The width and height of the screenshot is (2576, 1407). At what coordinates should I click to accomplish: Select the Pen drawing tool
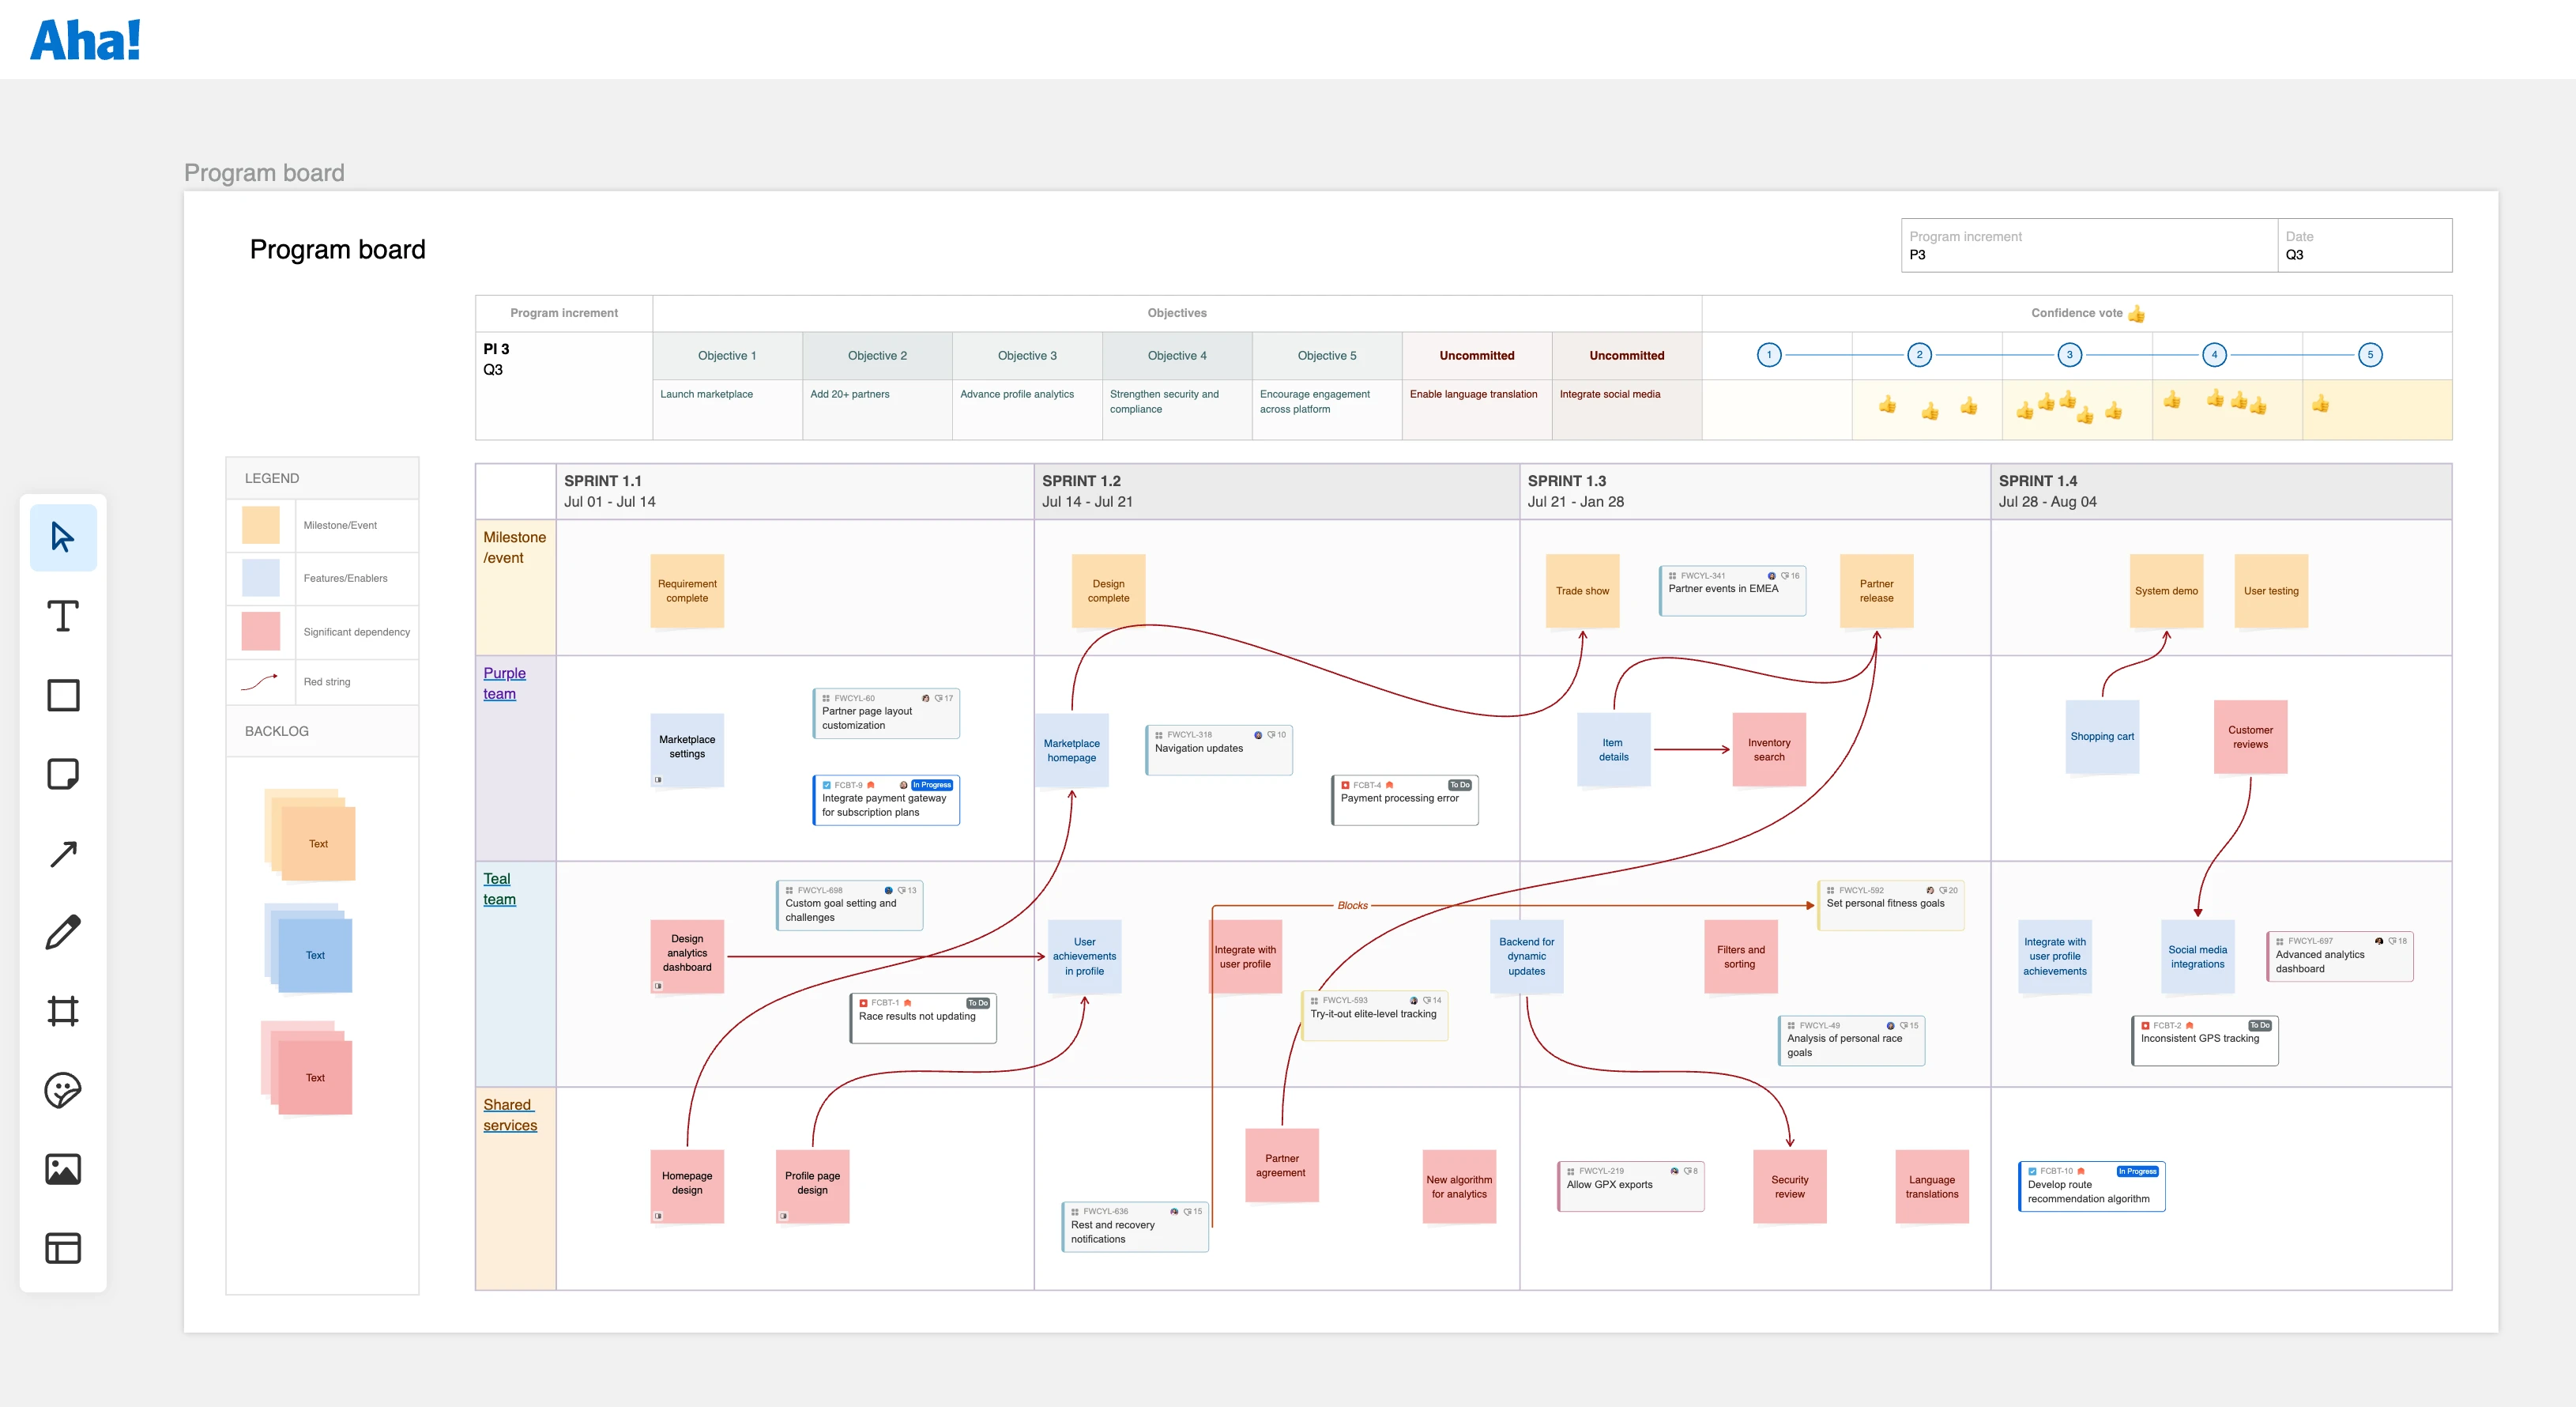63,932
